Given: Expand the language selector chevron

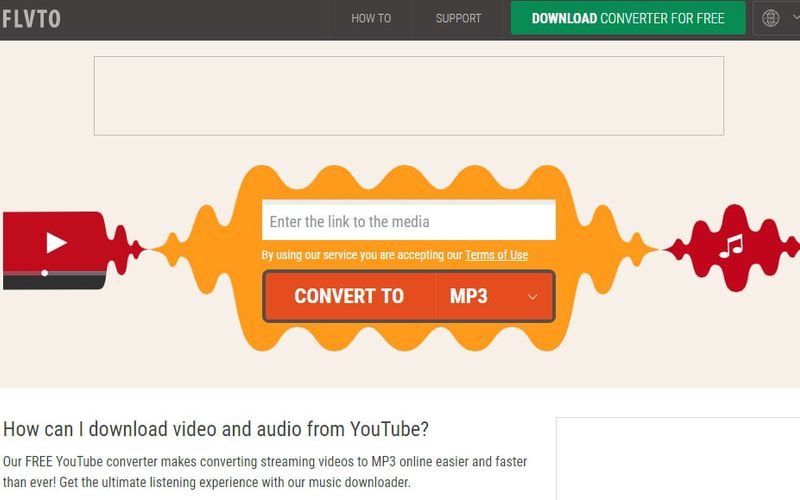Looking at the screenshot, I should [x=795, y=17].
